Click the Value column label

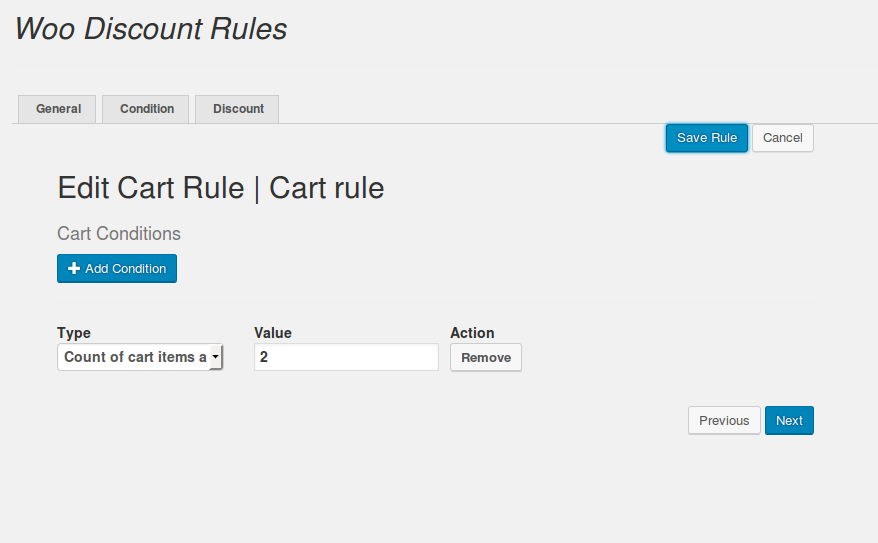point(273,333)
